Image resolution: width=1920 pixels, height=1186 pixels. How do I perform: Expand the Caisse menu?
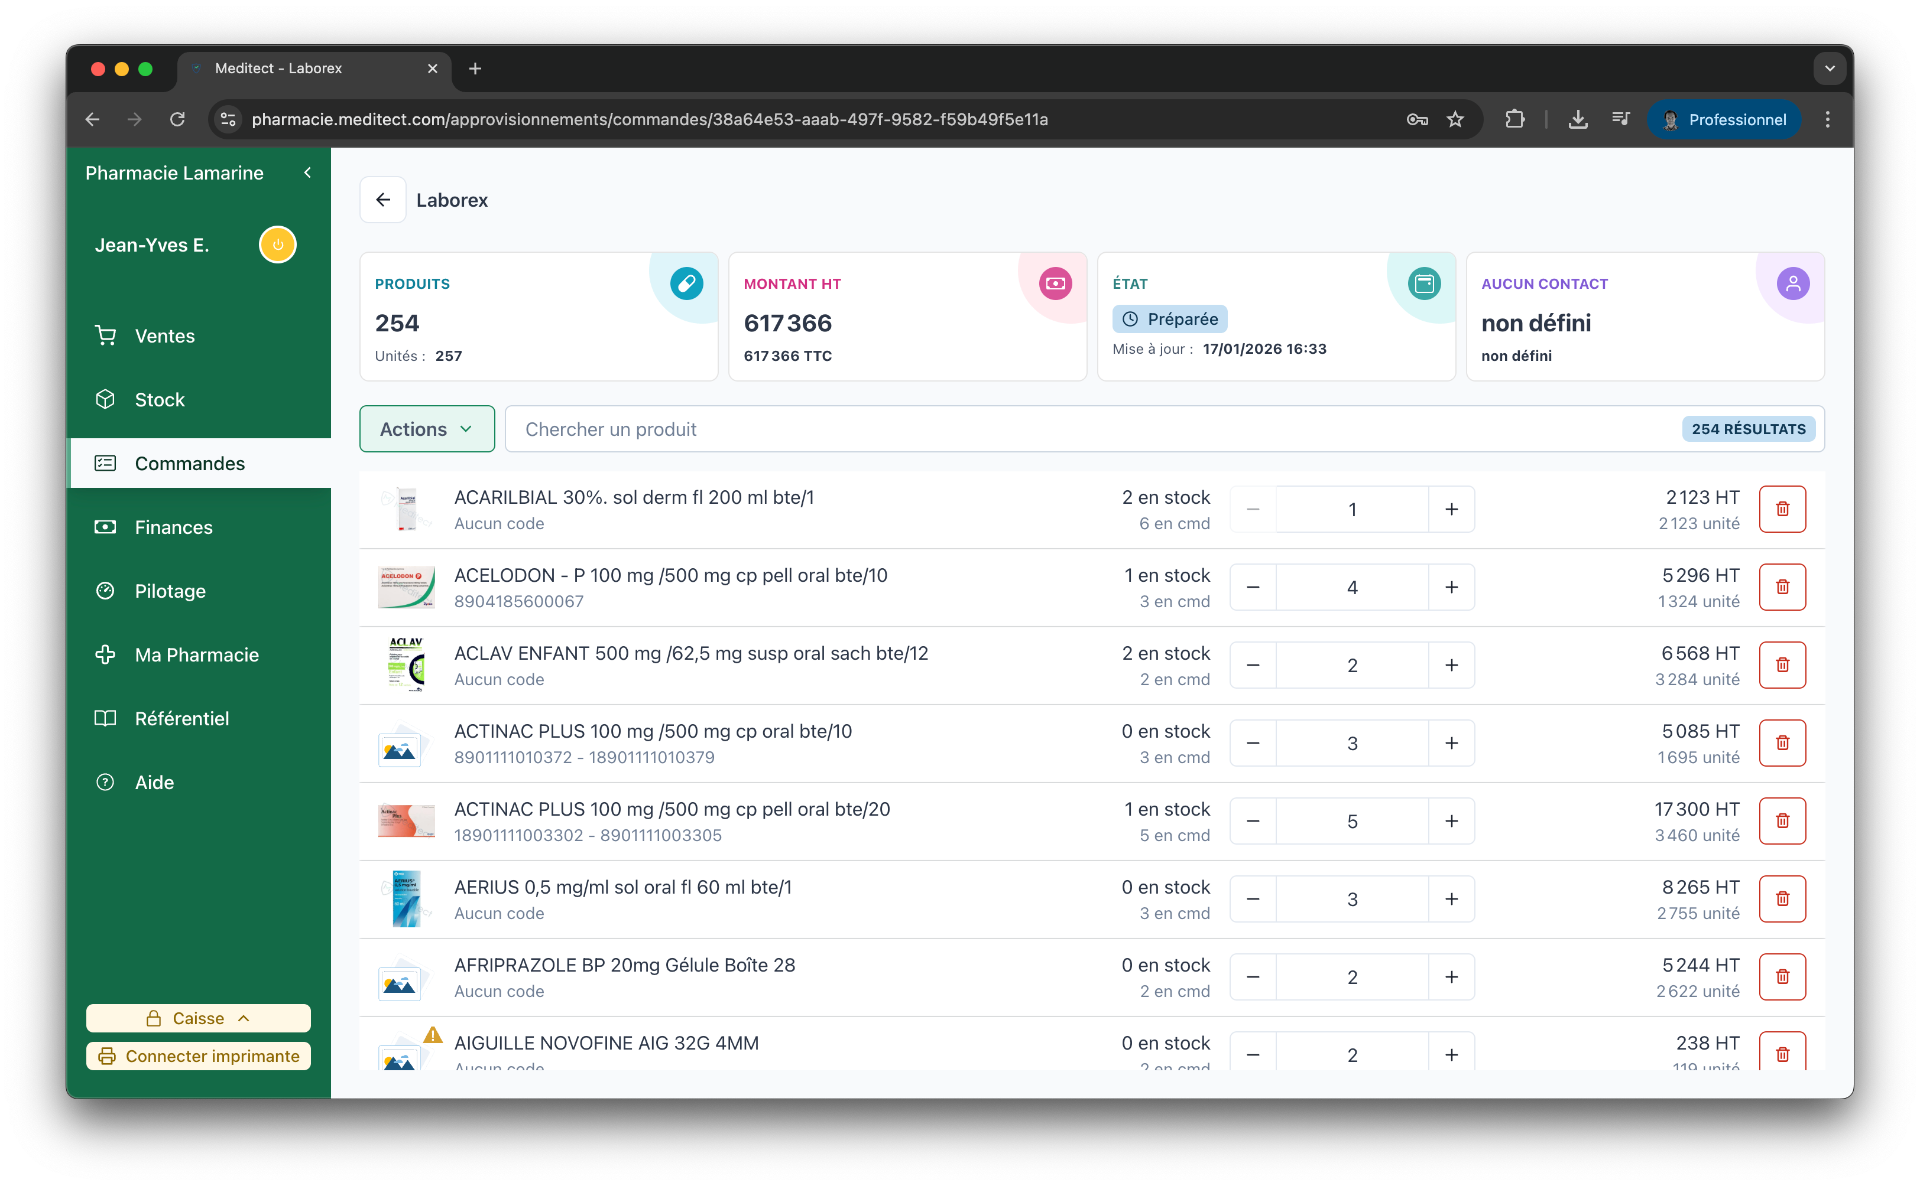click(x=198, y=1018)
